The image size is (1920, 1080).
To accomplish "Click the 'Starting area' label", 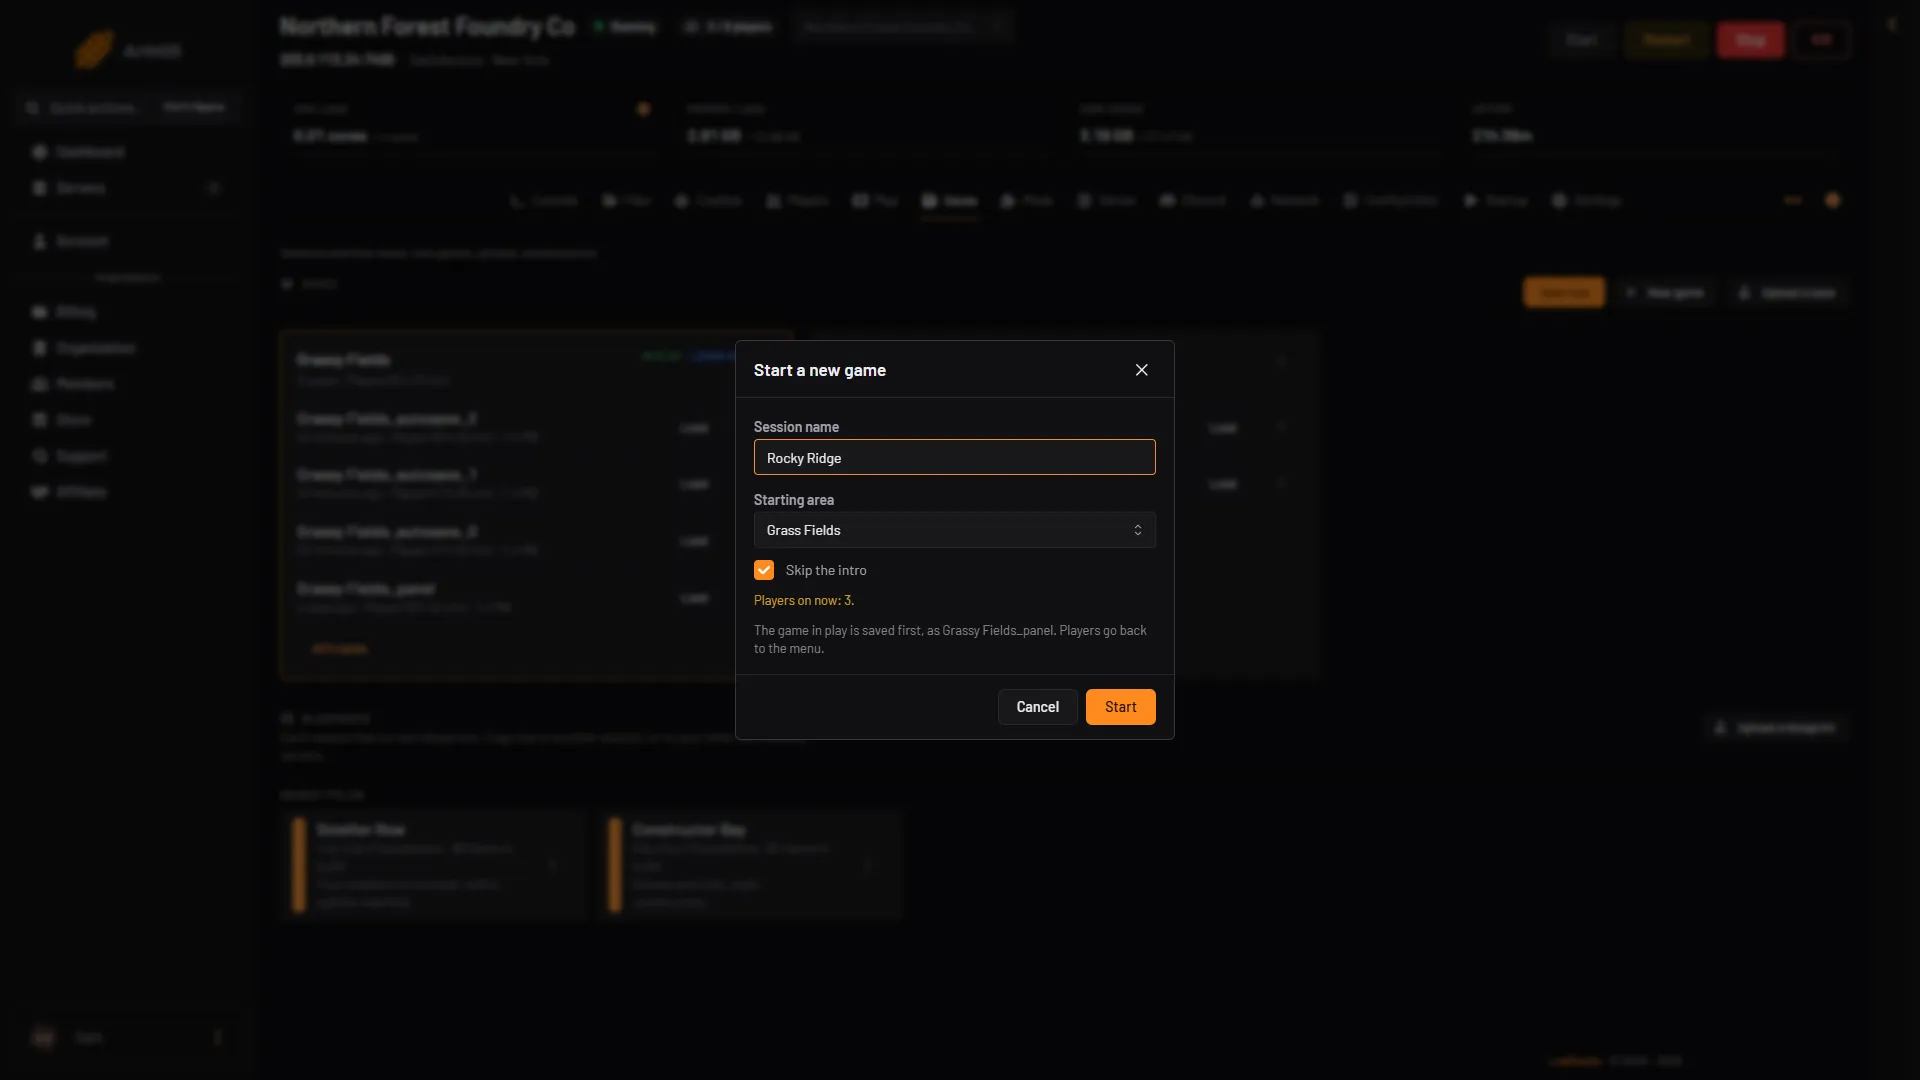I will (x=793, y=500).
